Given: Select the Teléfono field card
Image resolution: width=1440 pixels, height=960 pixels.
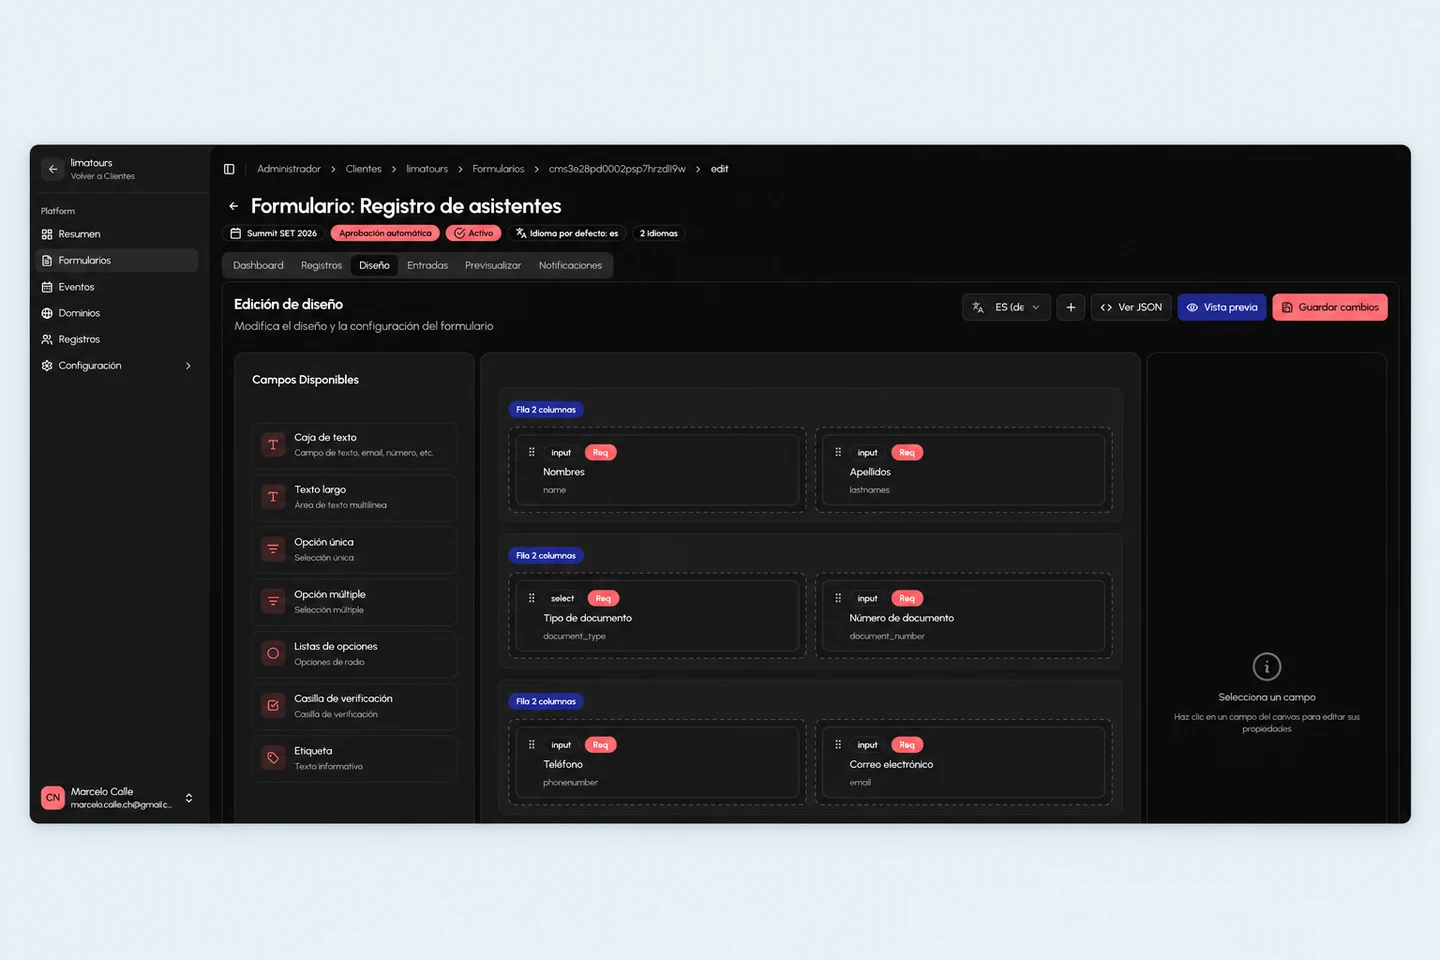Looking at the screenshot, I should (x=657, y=762).
